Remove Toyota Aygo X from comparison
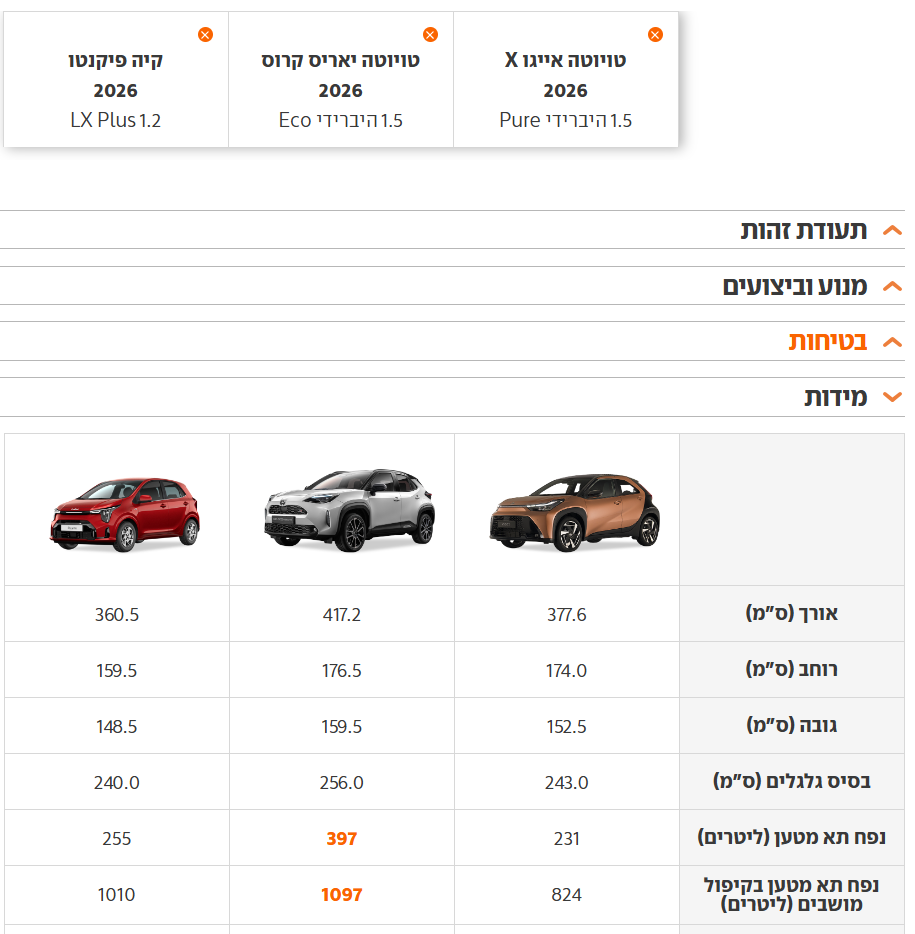This screenshot has width=915, height=934. click(x=655, y=35)
